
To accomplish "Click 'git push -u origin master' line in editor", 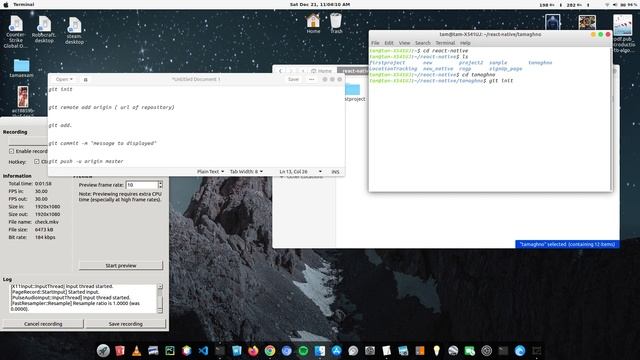I will (86, 162).
